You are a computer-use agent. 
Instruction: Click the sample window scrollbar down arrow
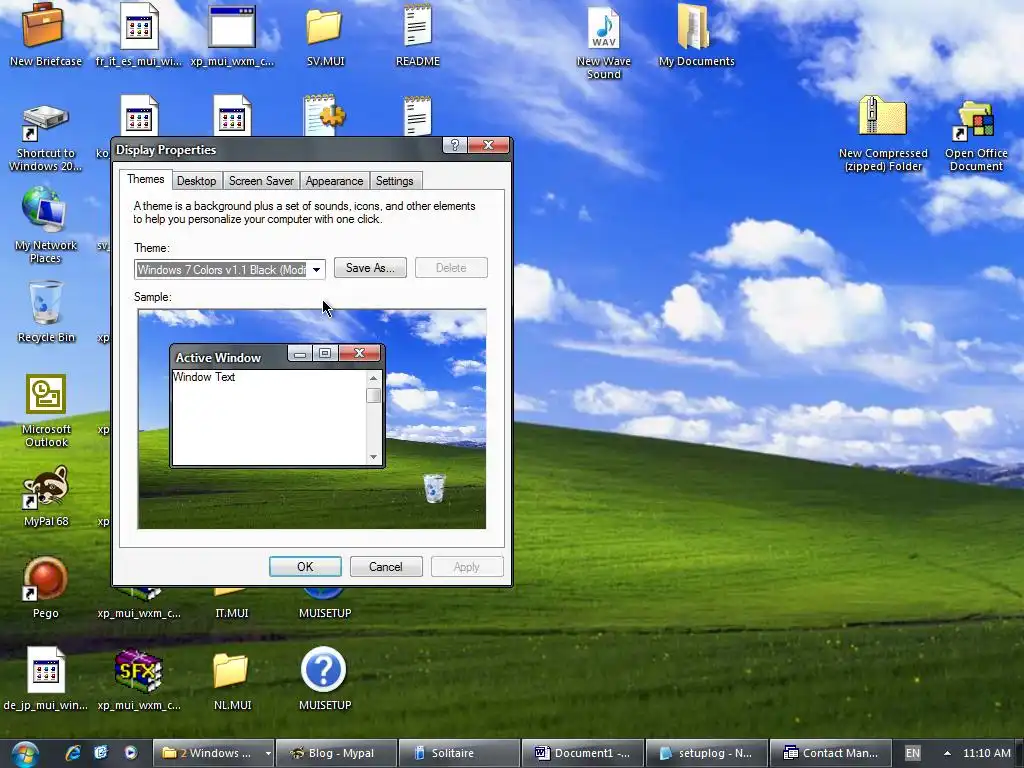[x=374, y=457]
